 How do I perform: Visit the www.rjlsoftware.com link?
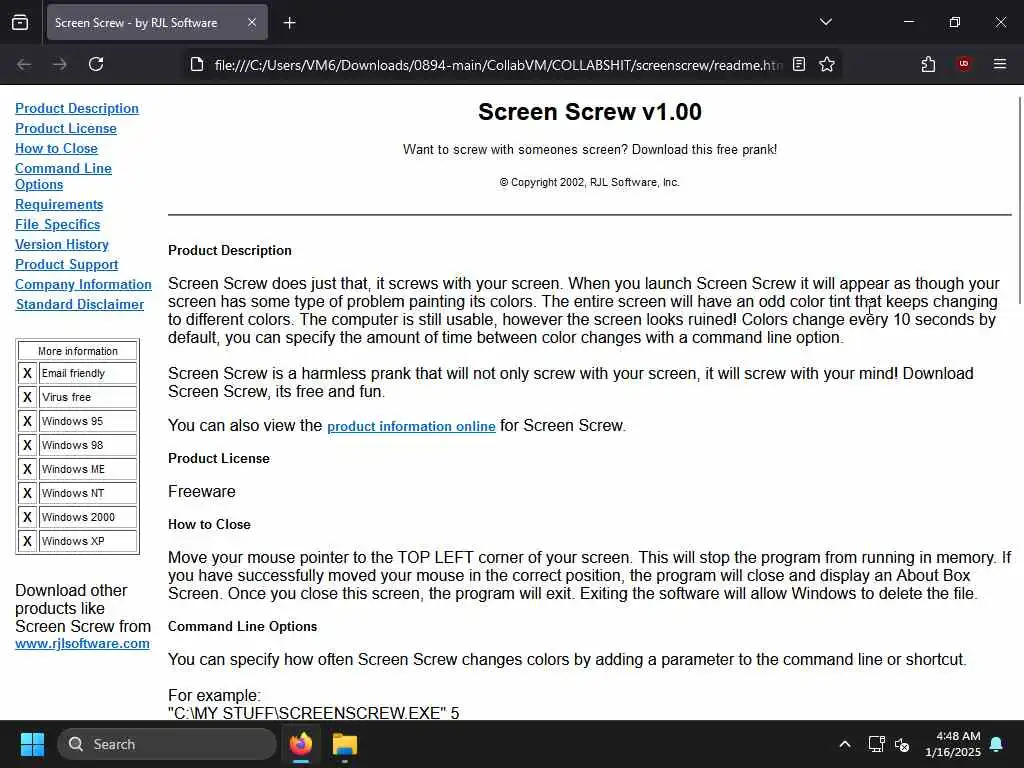[x=82, y=644]
